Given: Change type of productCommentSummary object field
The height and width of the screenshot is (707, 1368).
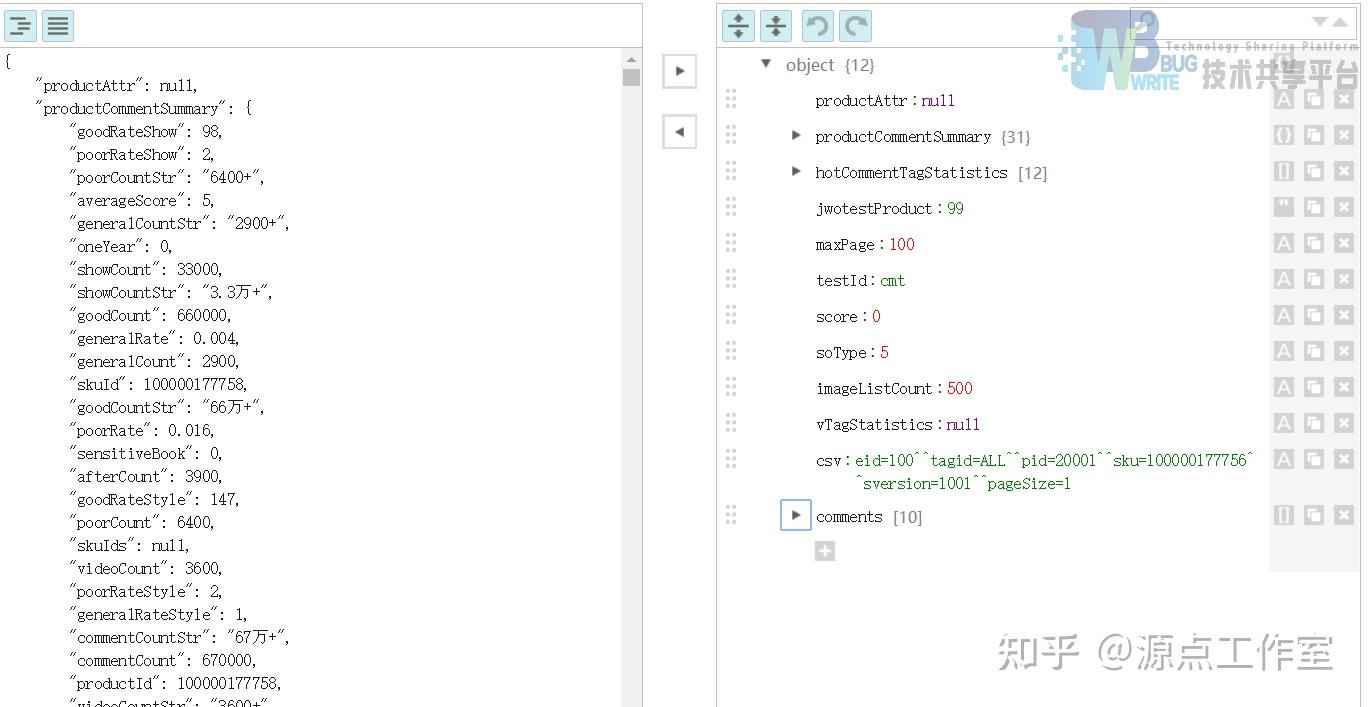Looking at the screenshot, I should [x=1284, y=135].
